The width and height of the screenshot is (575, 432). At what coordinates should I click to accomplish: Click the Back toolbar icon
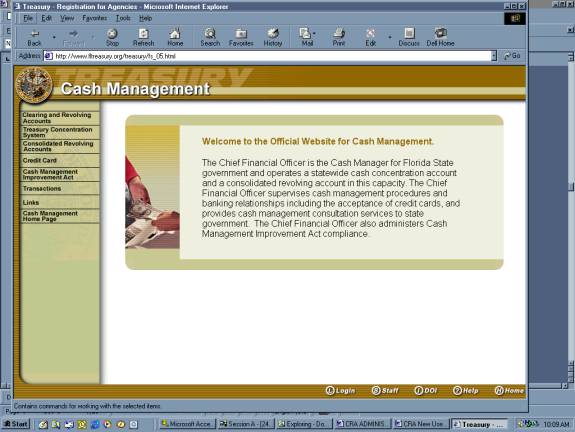pyautogui.click(x=35, y=34)
